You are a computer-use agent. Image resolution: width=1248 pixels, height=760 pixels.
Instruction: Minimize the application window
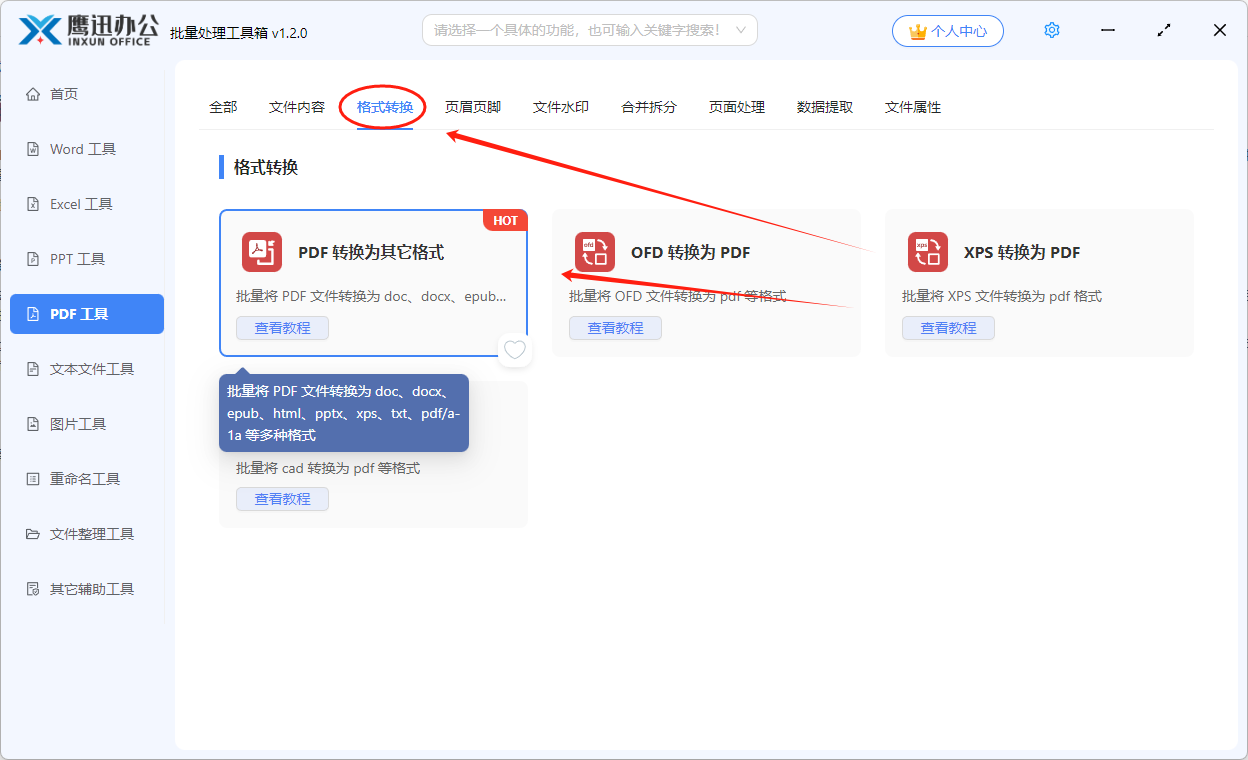[x=1108, y=31]
